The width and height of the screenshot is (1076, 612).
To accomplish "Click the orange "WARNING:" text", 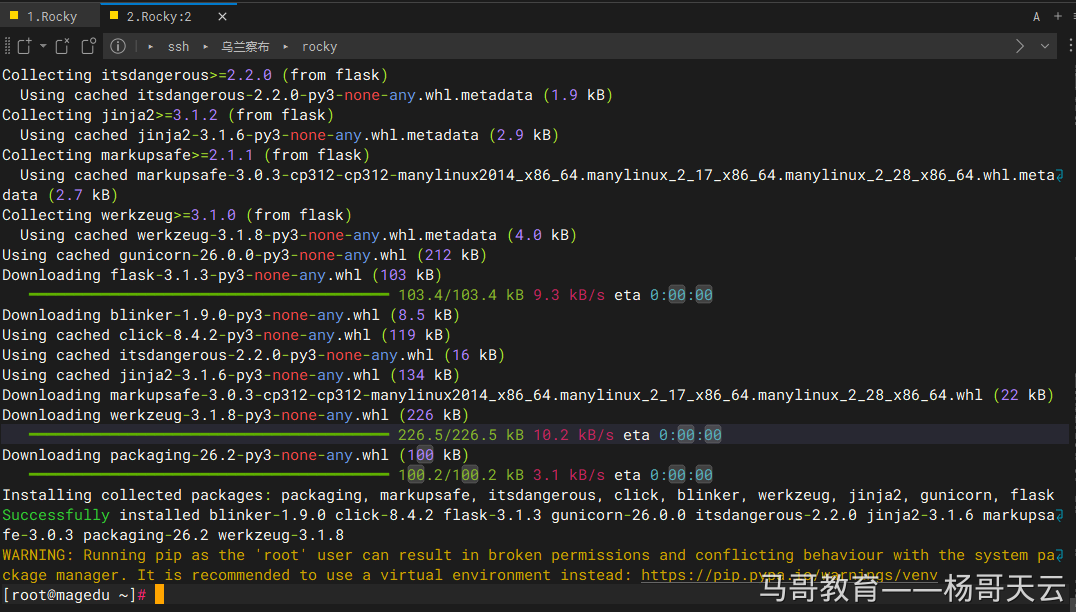I will coord(38,555).
